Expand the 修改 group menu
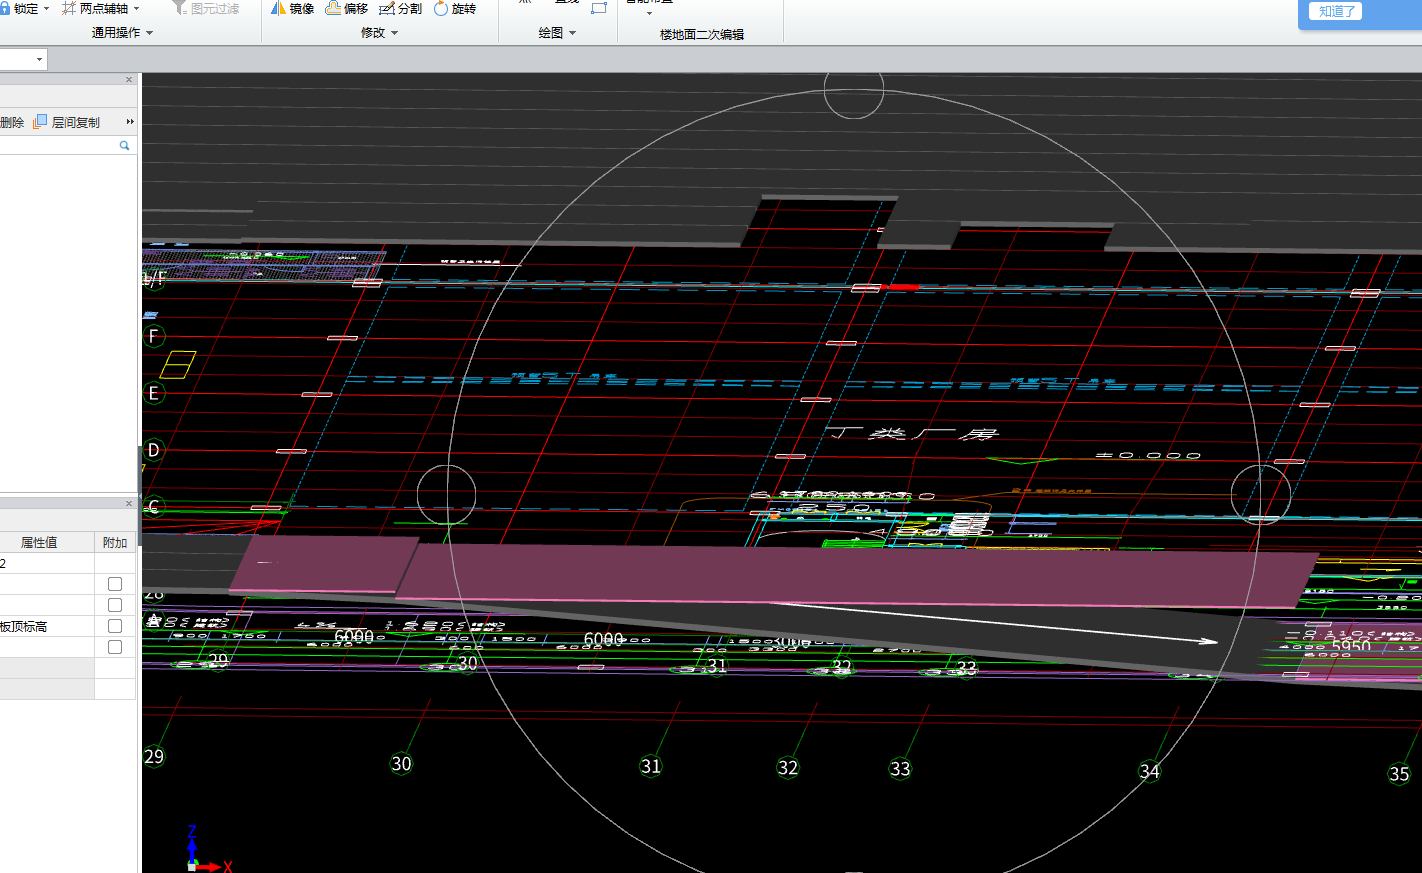Screen dimensions: 1422x873 395,33
